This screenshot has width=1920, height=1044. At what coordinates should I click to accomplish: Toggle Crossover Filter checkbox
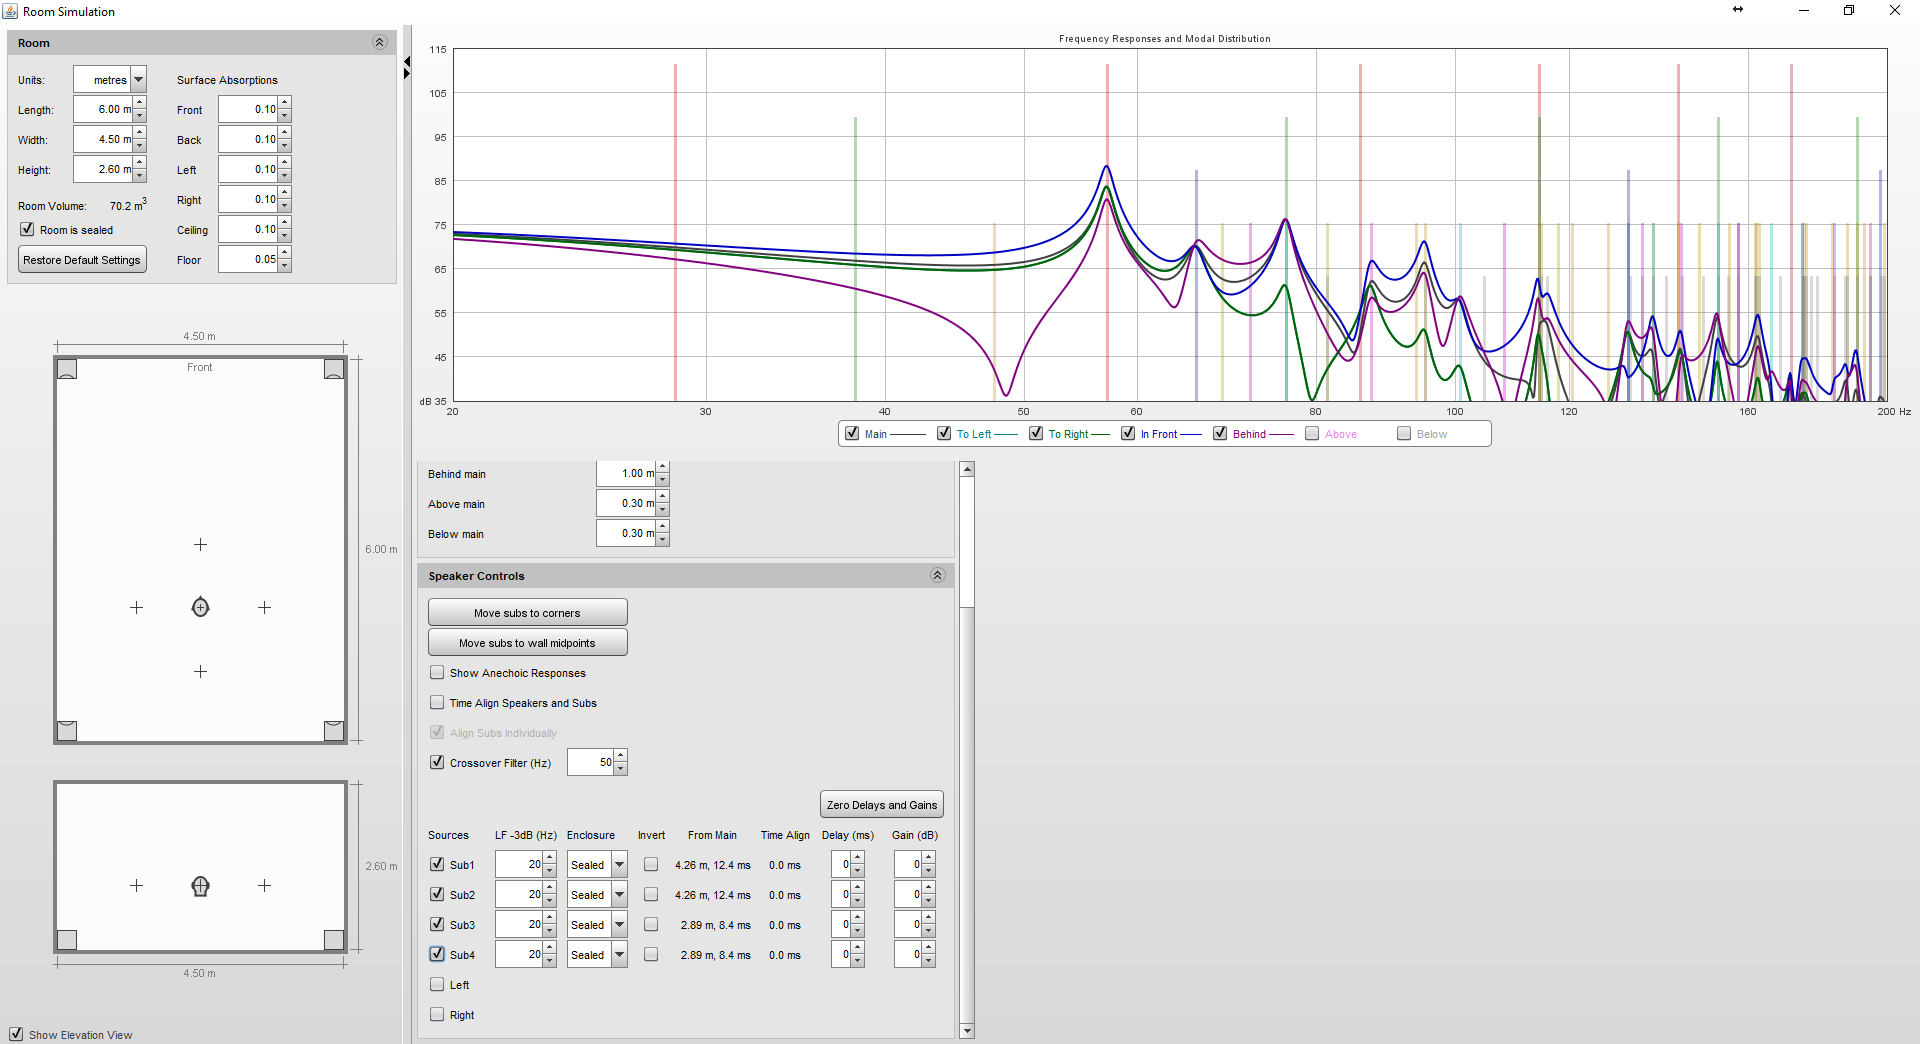pos(437,762)
